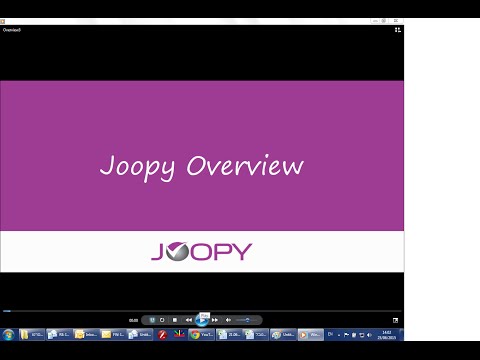Stop video playback
This screenshot has width=480, height=360.
175,320
